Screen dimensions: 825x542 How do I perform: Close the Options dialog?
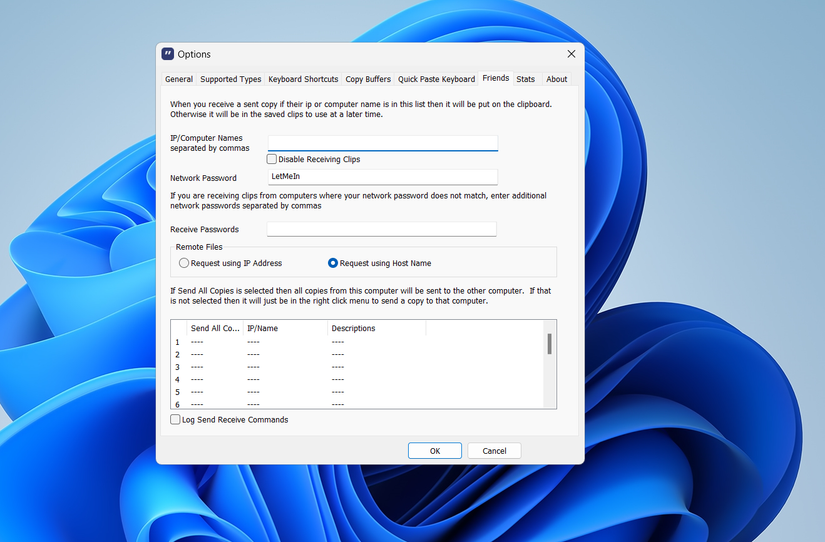571,54
